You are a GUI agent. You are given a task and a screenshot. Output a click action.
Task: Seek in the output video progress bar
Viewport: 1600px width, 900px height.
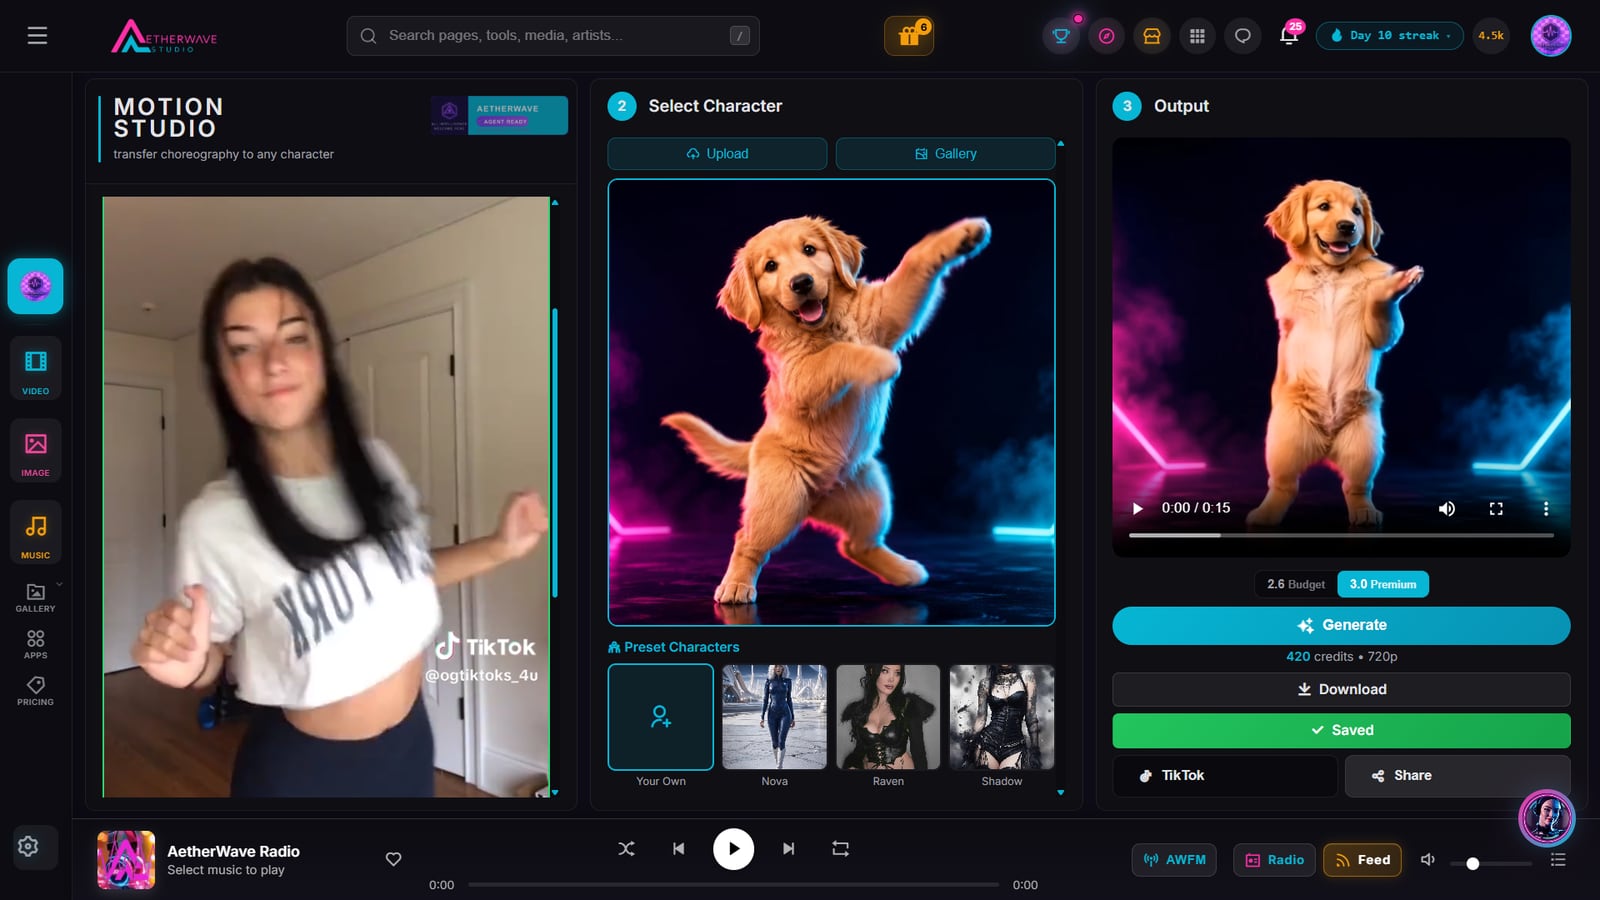tap(1341, 536)
